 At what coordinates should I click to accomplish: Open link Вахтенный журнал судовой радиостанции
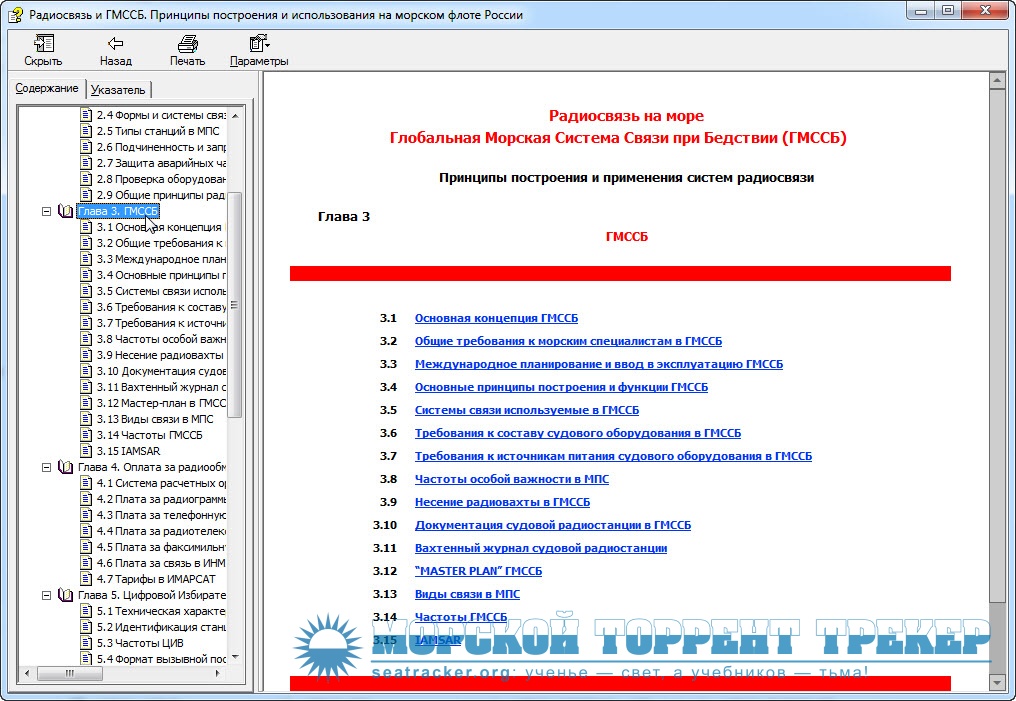click(x=541, y=548)
